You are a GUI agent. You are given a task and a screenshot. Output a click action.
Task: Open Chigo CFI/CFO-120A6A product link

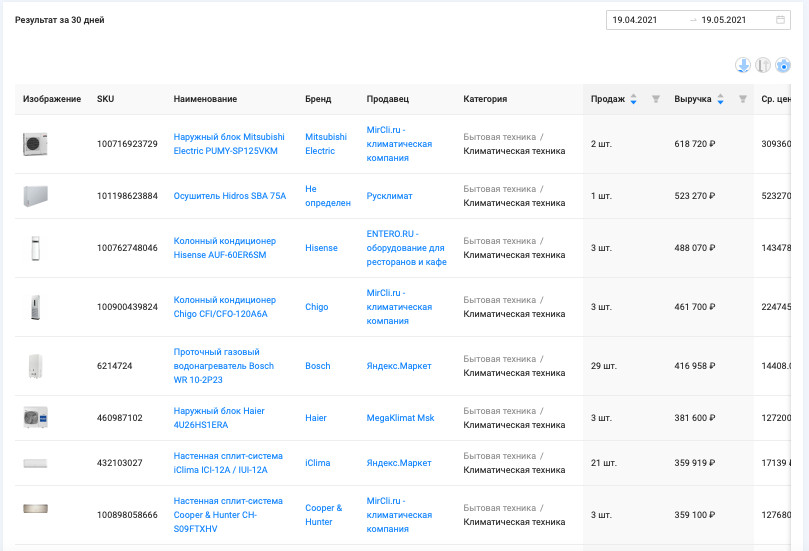click(224, 307)
